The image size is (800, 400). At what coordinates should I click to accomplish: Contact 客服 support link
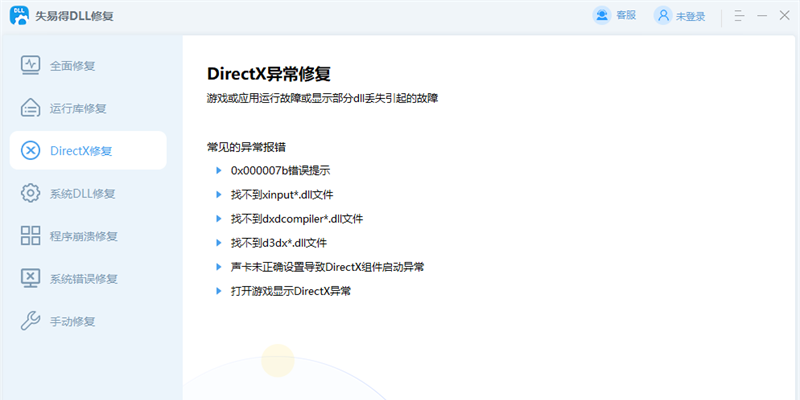pos(626,15)
